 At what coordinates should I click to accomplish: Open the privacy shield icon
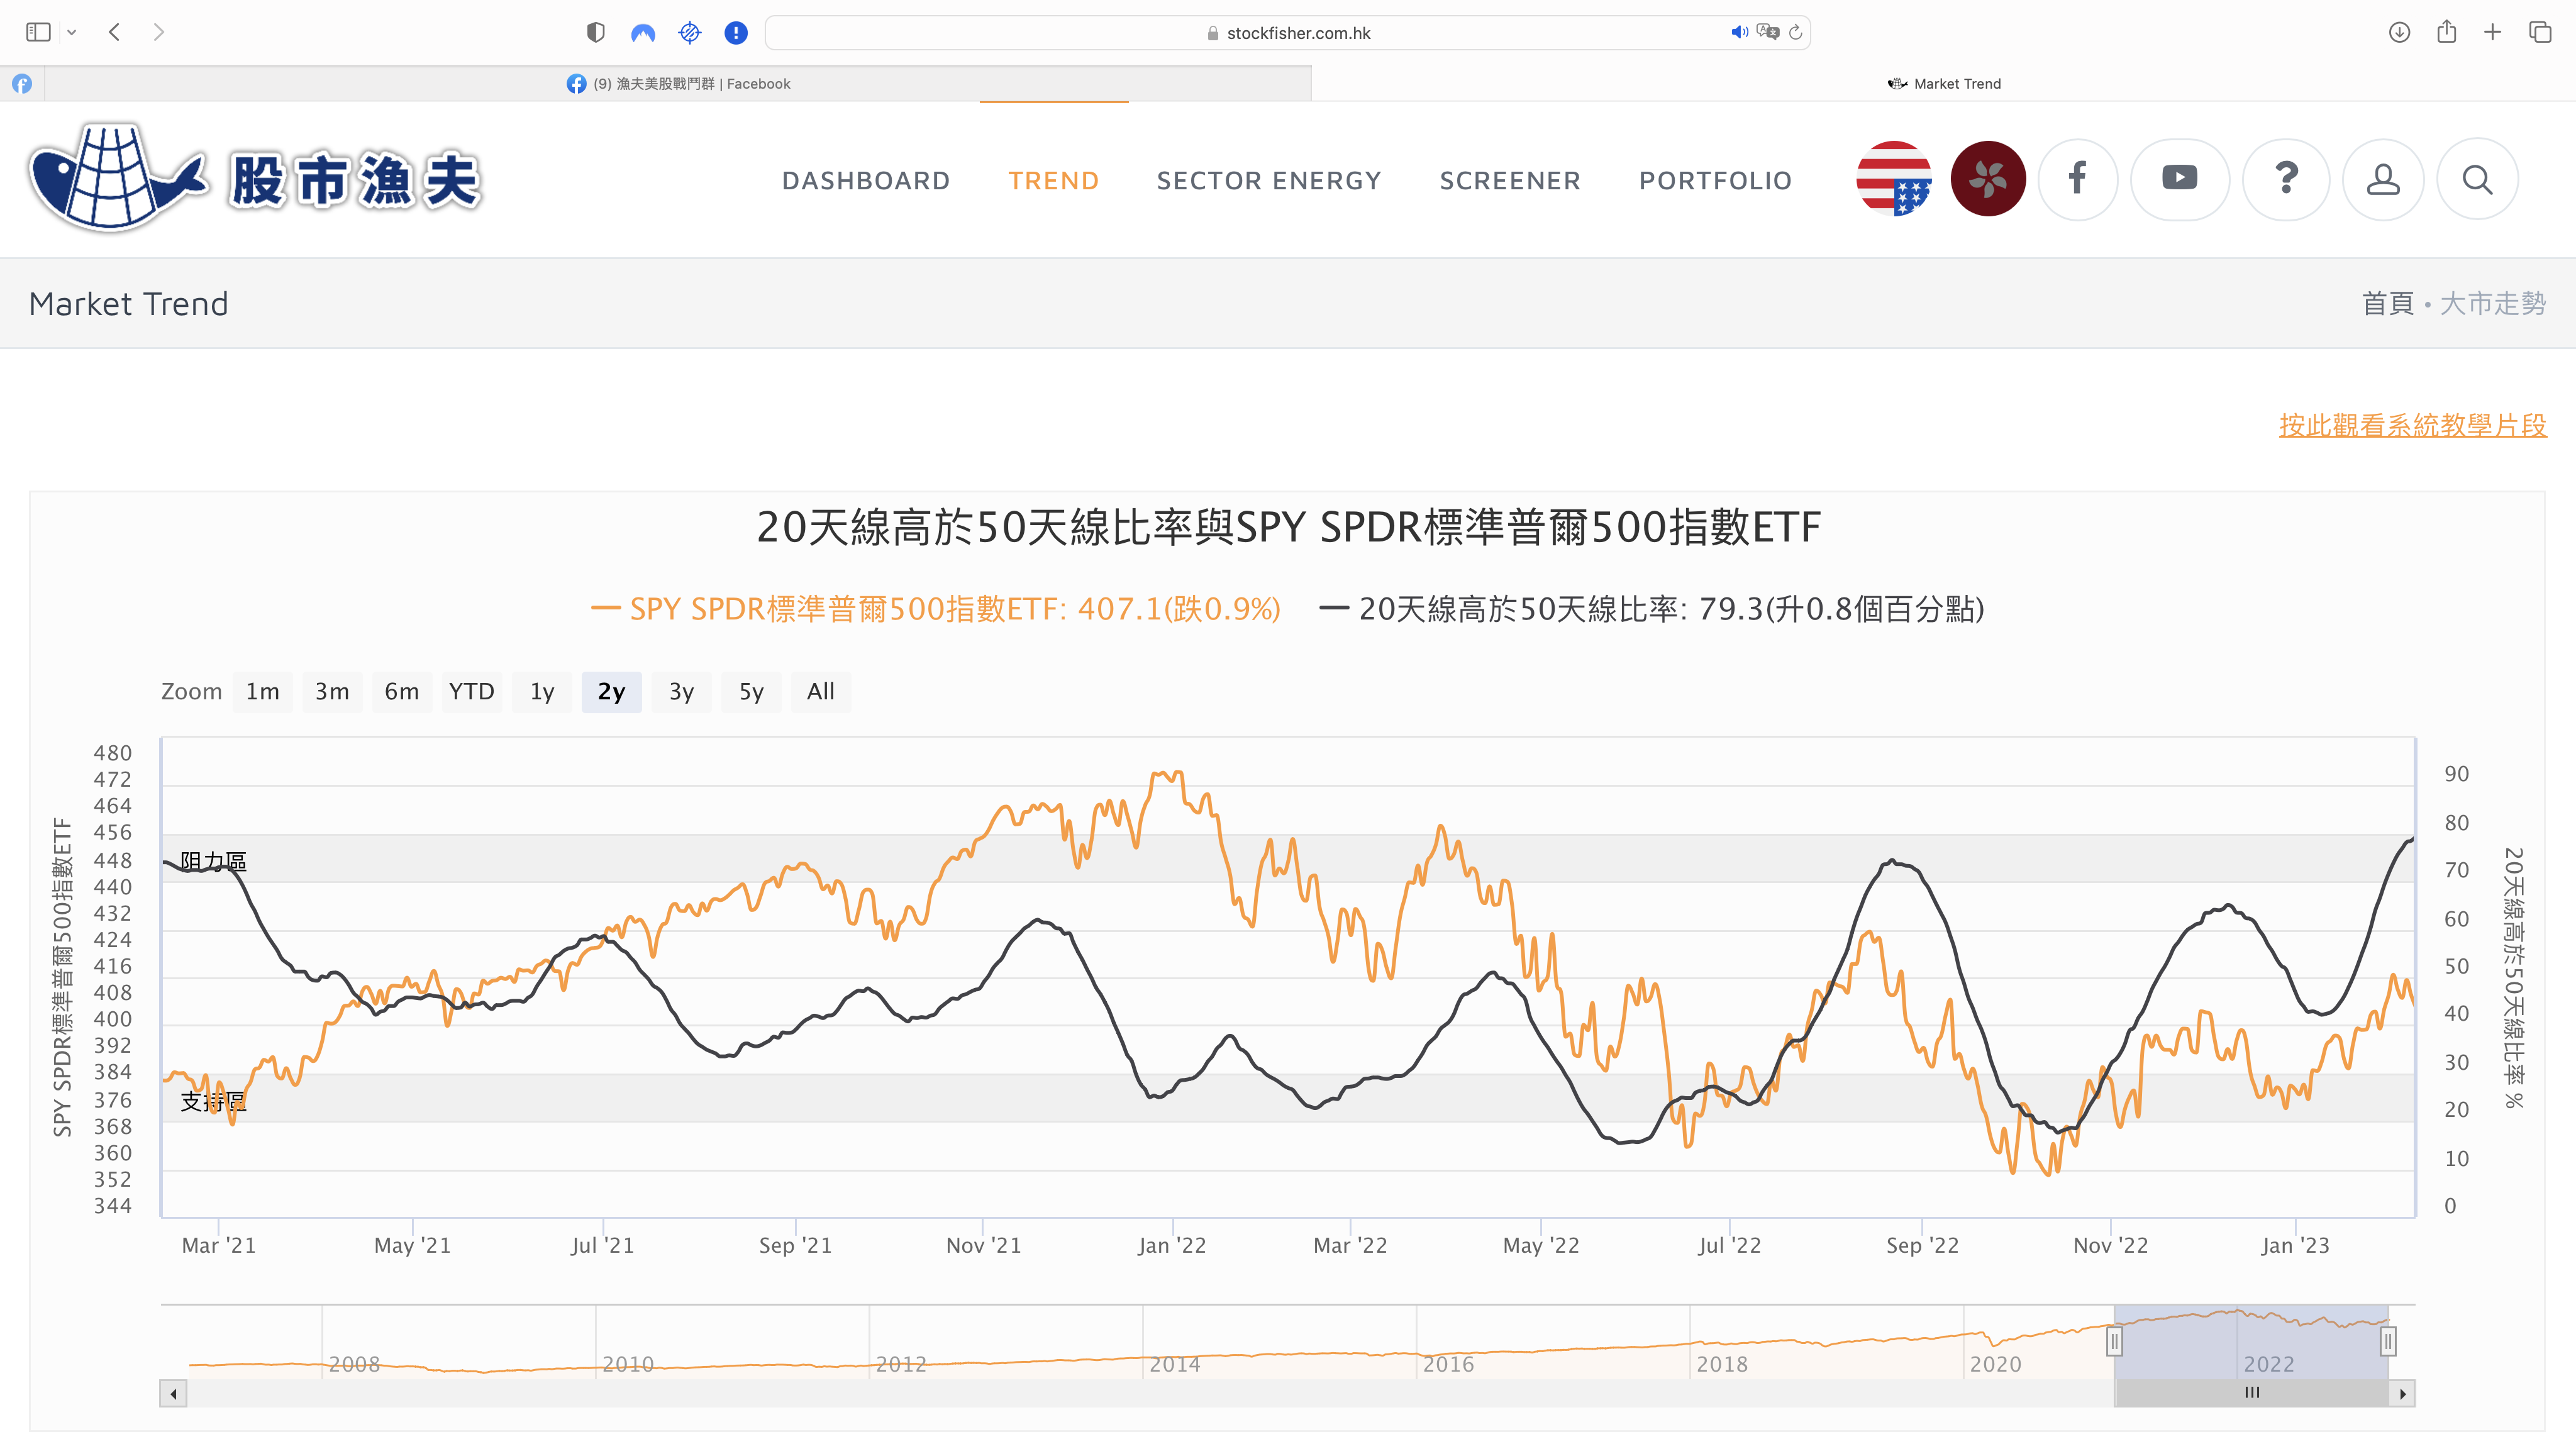click(596, 32)
